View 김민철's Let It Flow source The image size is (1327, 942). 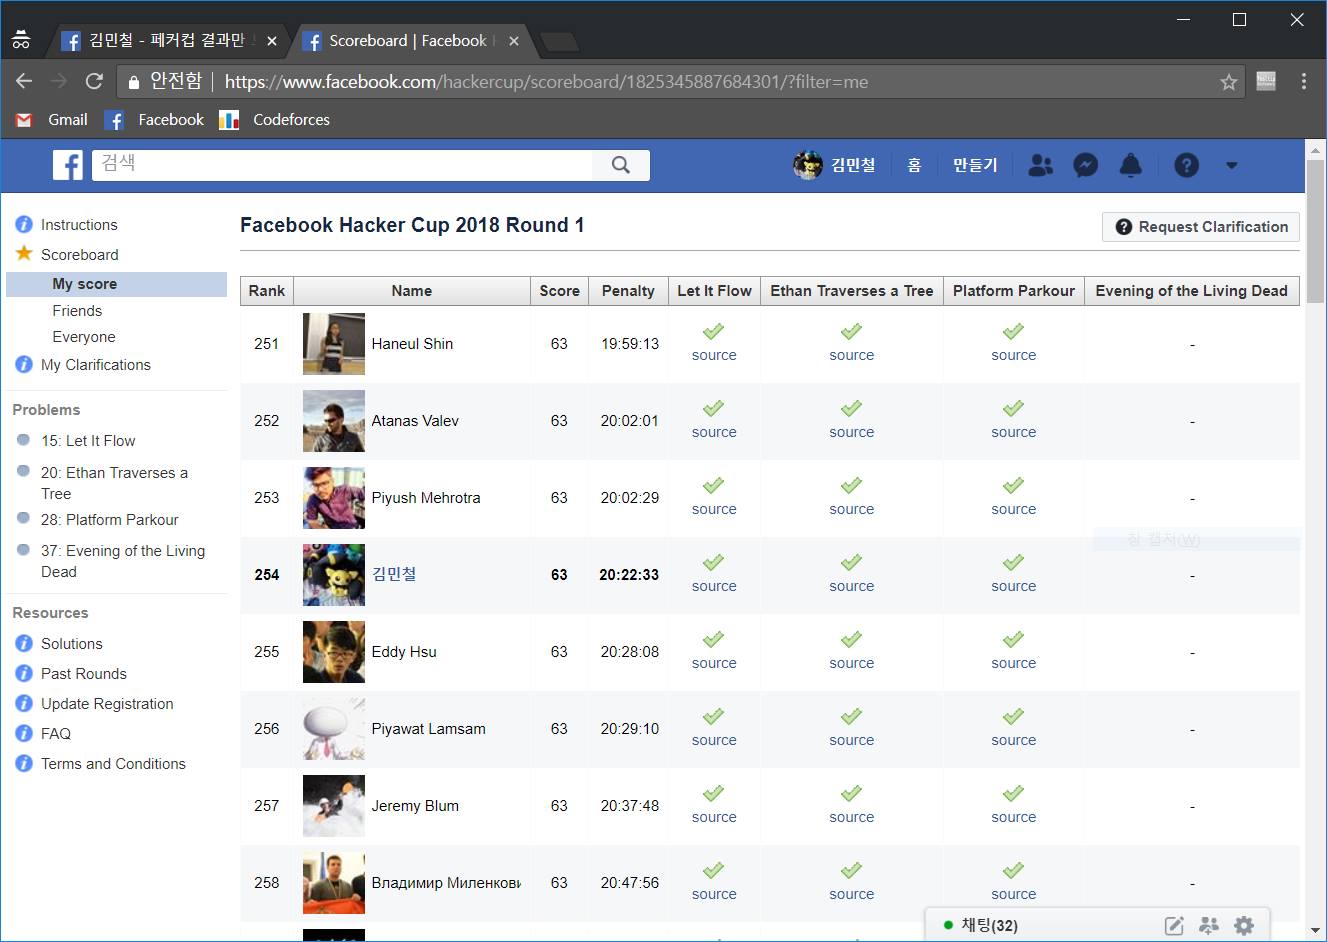click(714, 586)
